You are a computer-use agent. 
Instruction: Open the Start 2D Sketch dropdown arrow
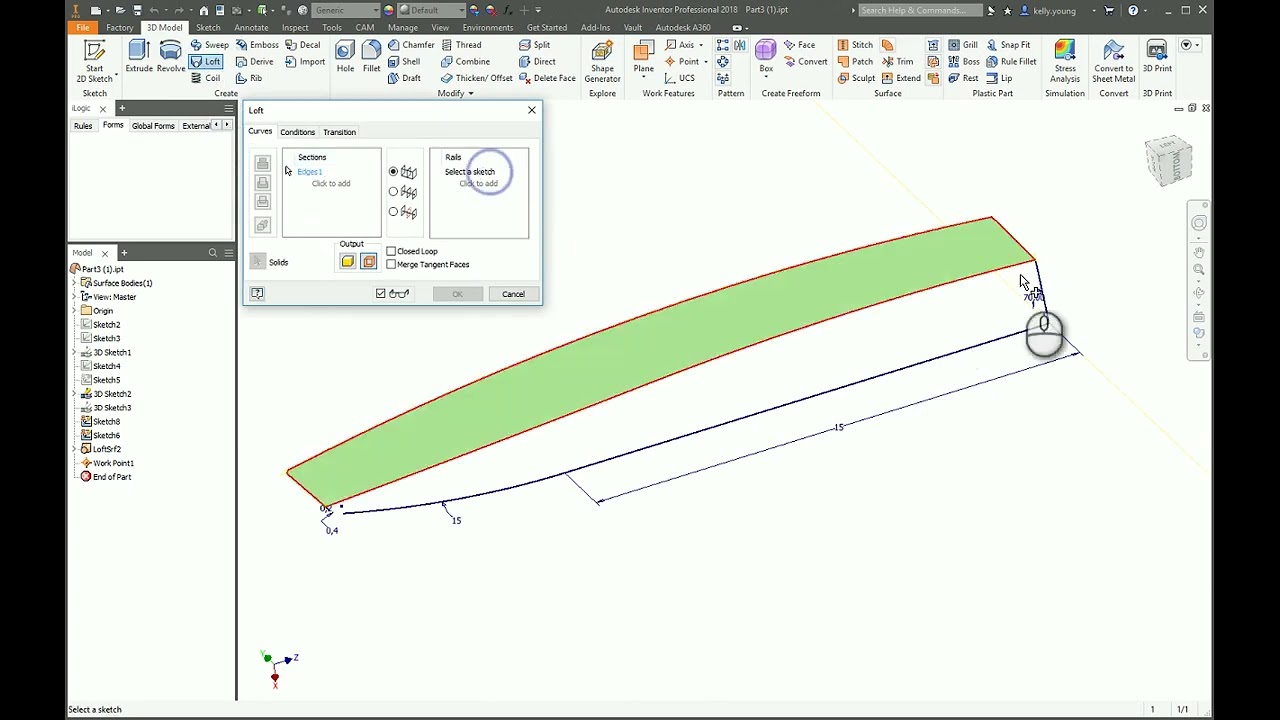coord(116,75)
